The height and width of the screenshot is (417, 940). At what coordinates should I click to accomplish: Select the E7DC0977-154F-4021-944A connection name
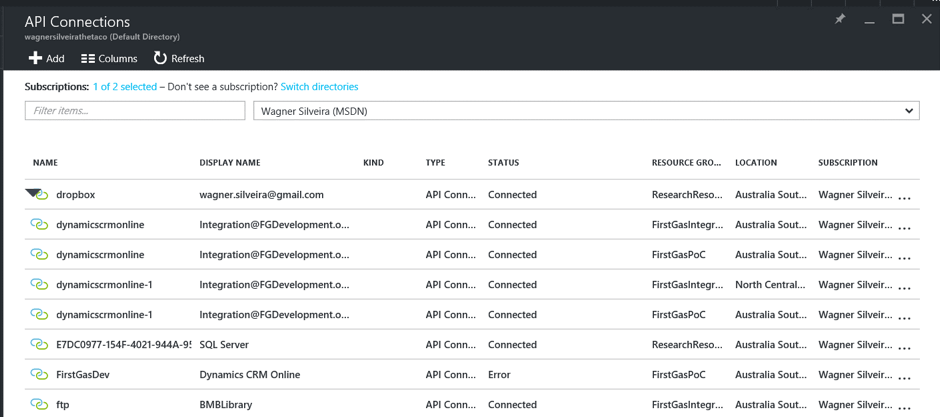point(123,345)
